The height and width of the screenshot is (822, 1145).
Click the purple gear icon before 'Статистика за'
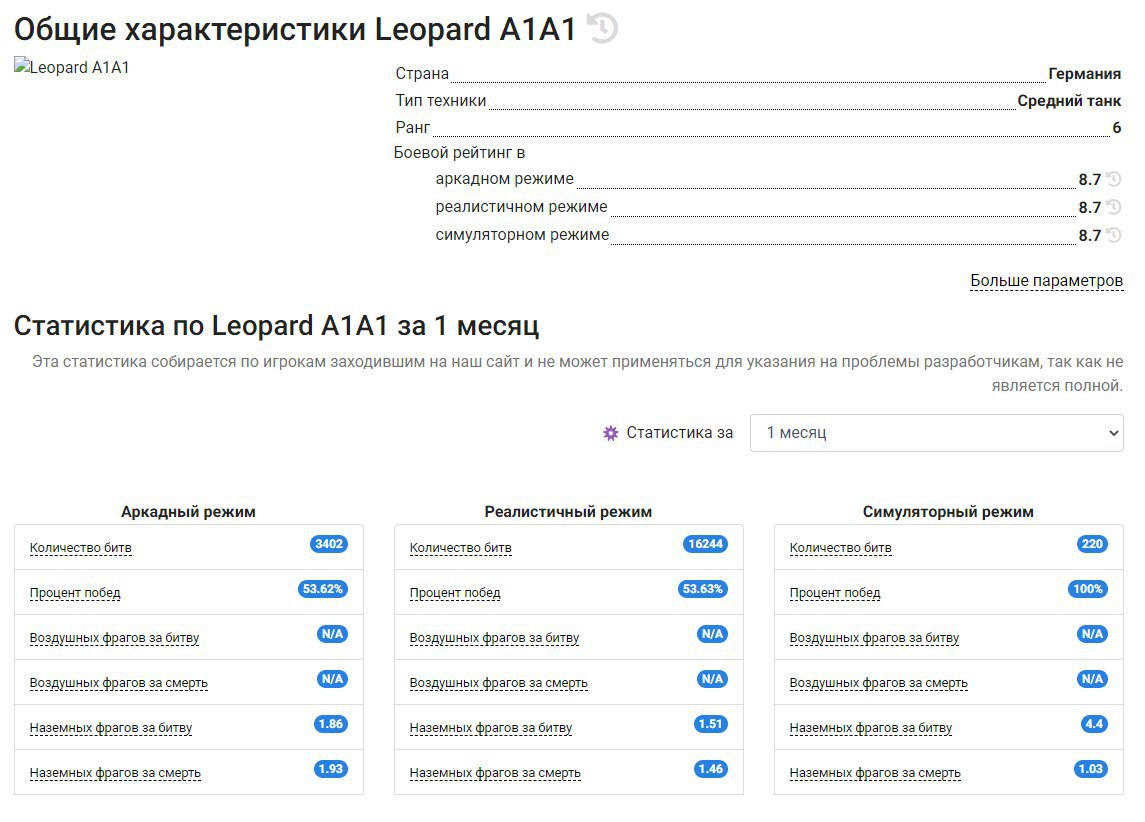[611, 433]
